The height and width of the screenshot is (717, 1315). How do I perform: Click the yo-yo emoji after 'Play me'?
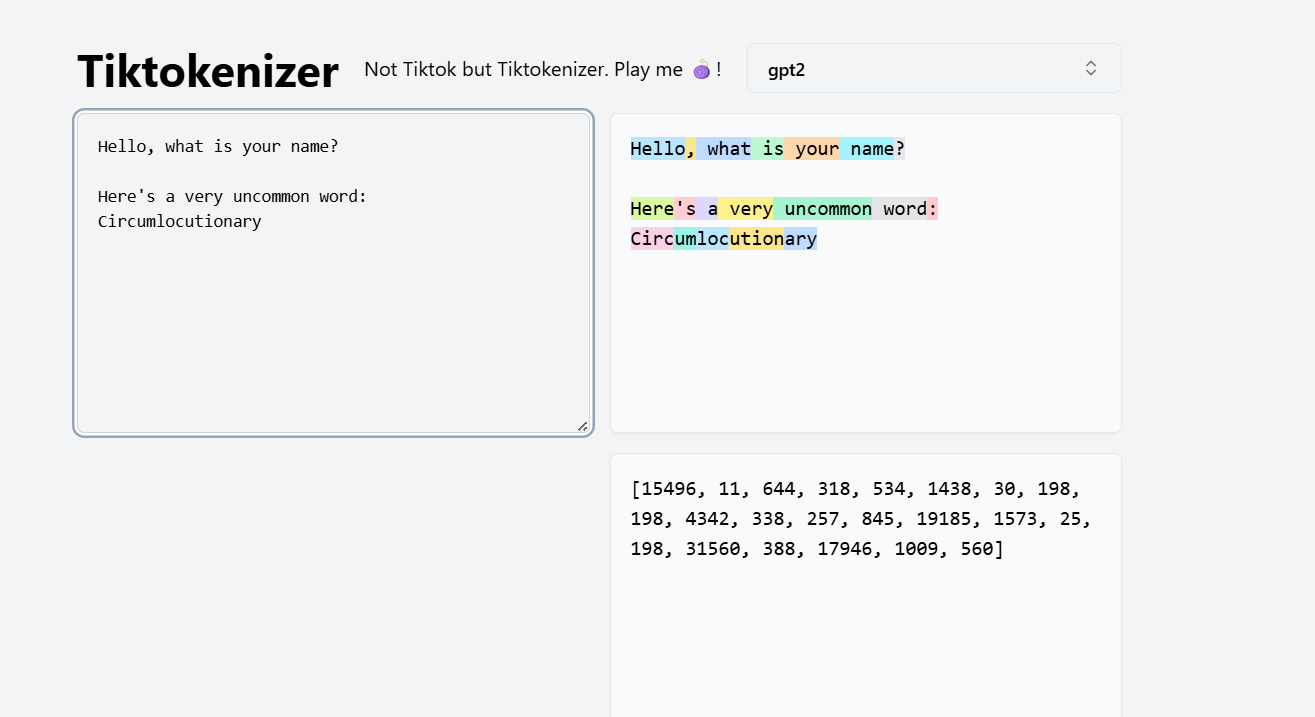700,70
